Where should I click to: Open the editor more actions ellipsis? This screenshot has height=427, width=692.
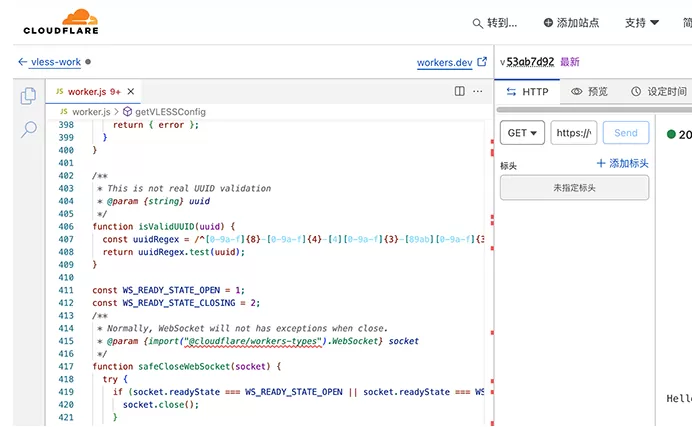478,91
